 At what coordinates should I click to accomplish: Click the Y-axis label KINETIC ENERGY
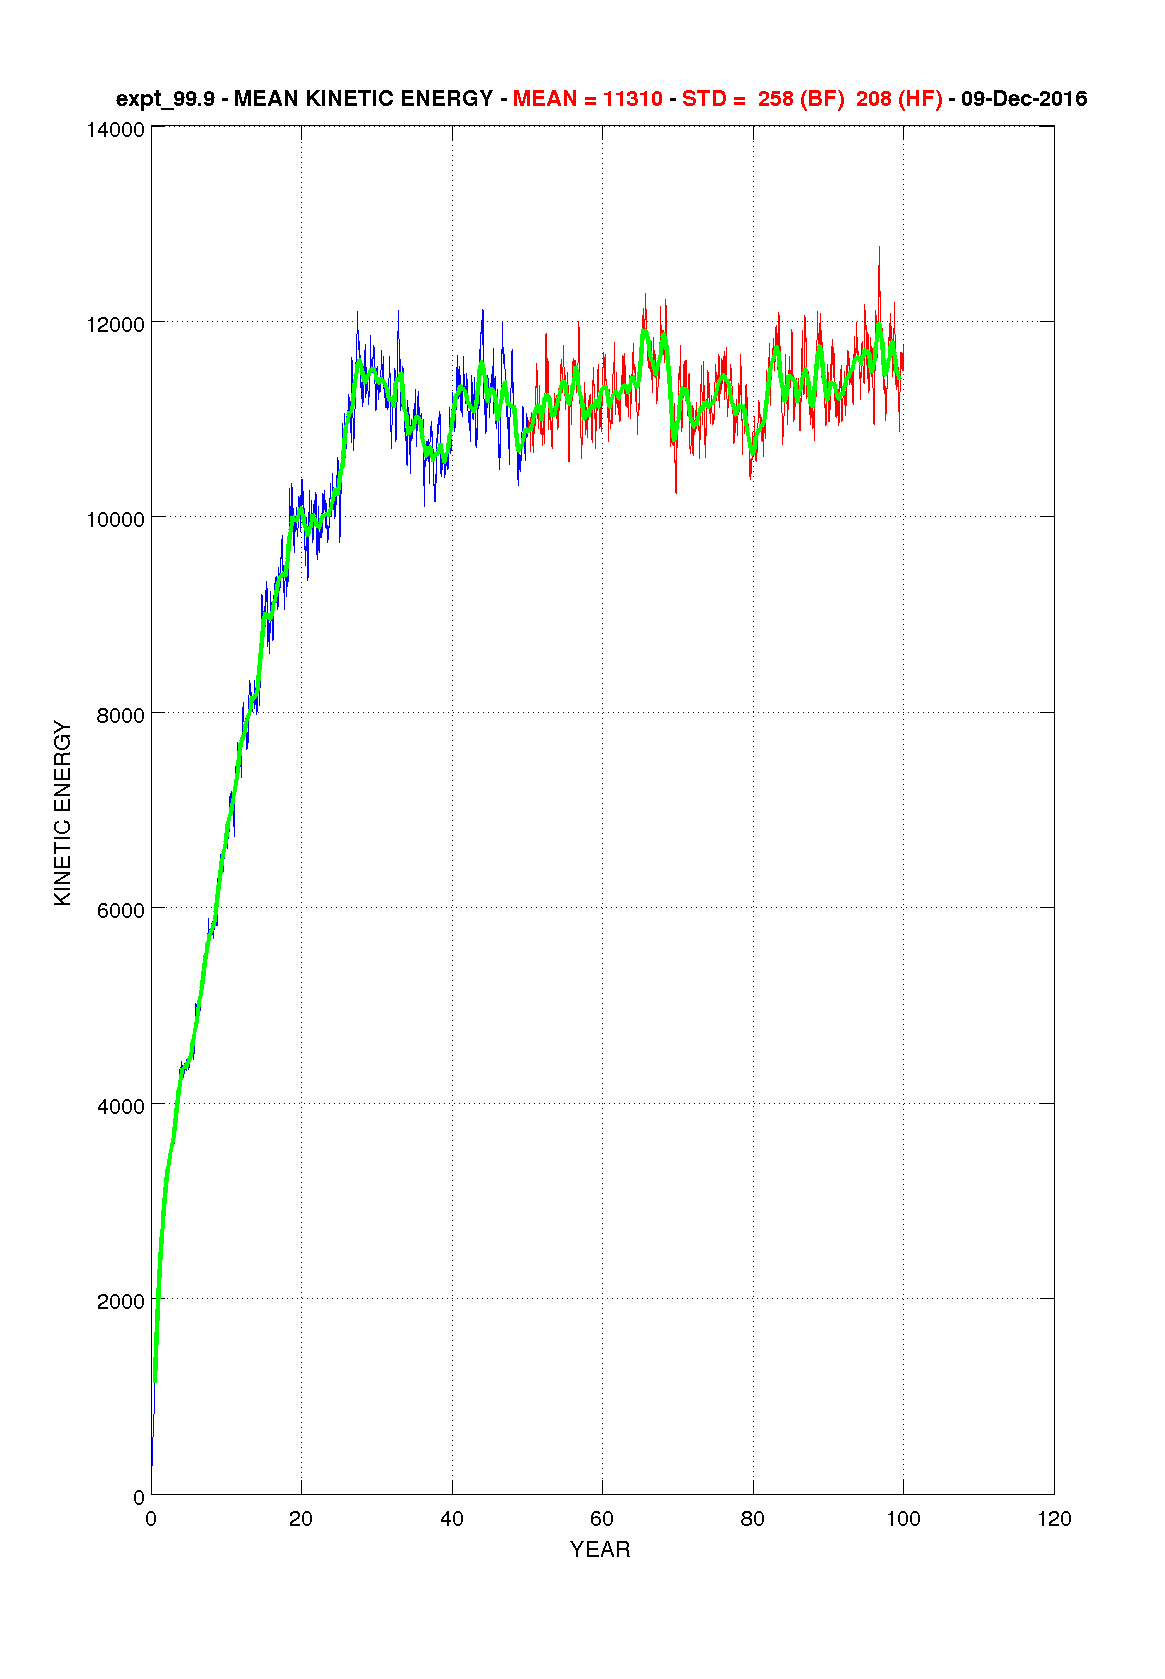(63, 813)
